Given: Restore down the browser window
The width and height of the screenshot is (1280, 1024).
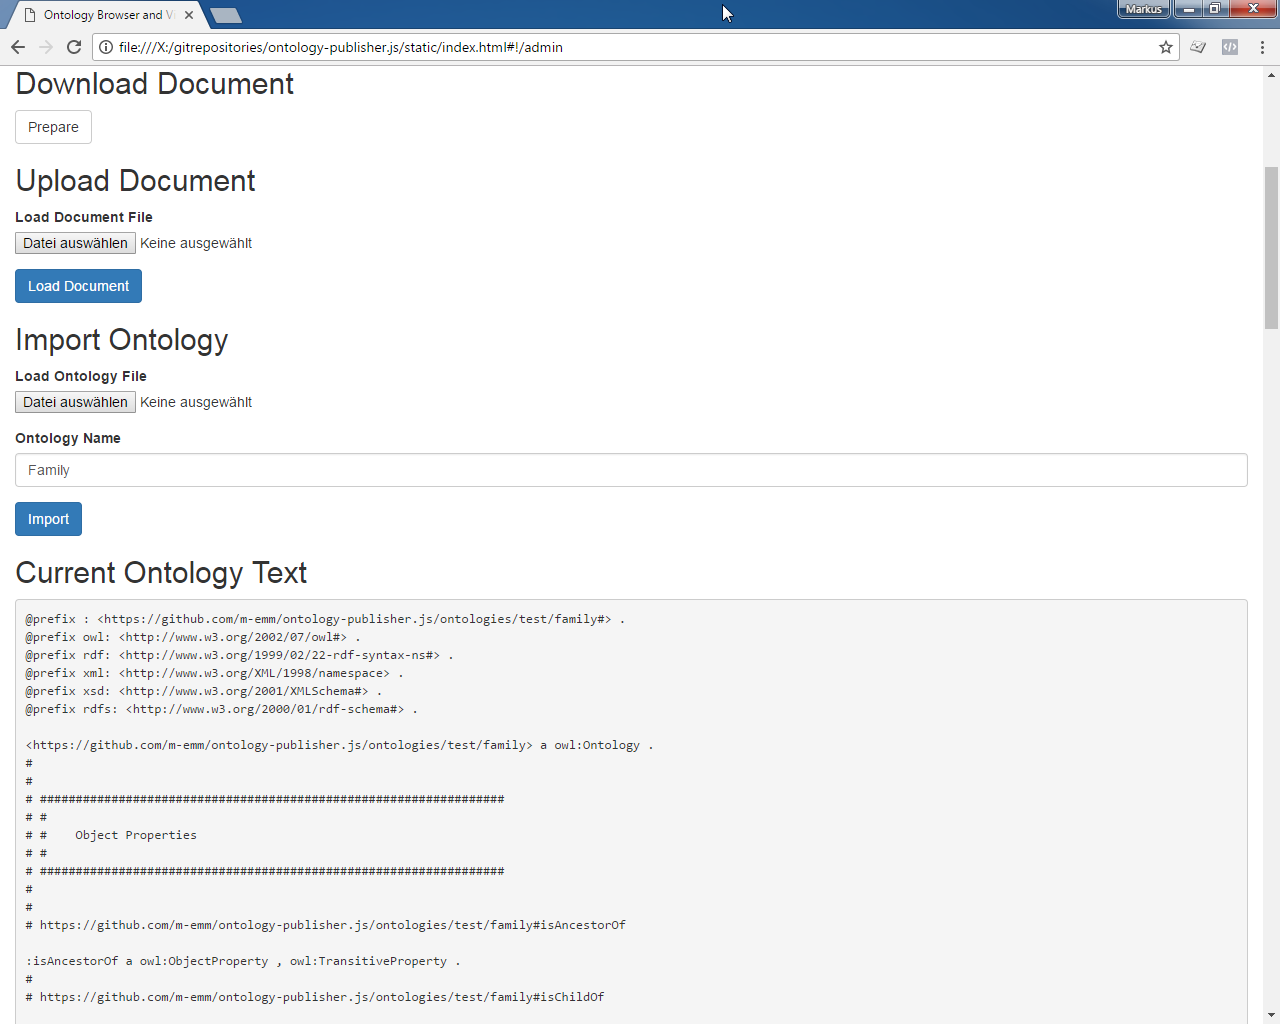Looking at the screenshot, I should click(x=1214, y=9).
